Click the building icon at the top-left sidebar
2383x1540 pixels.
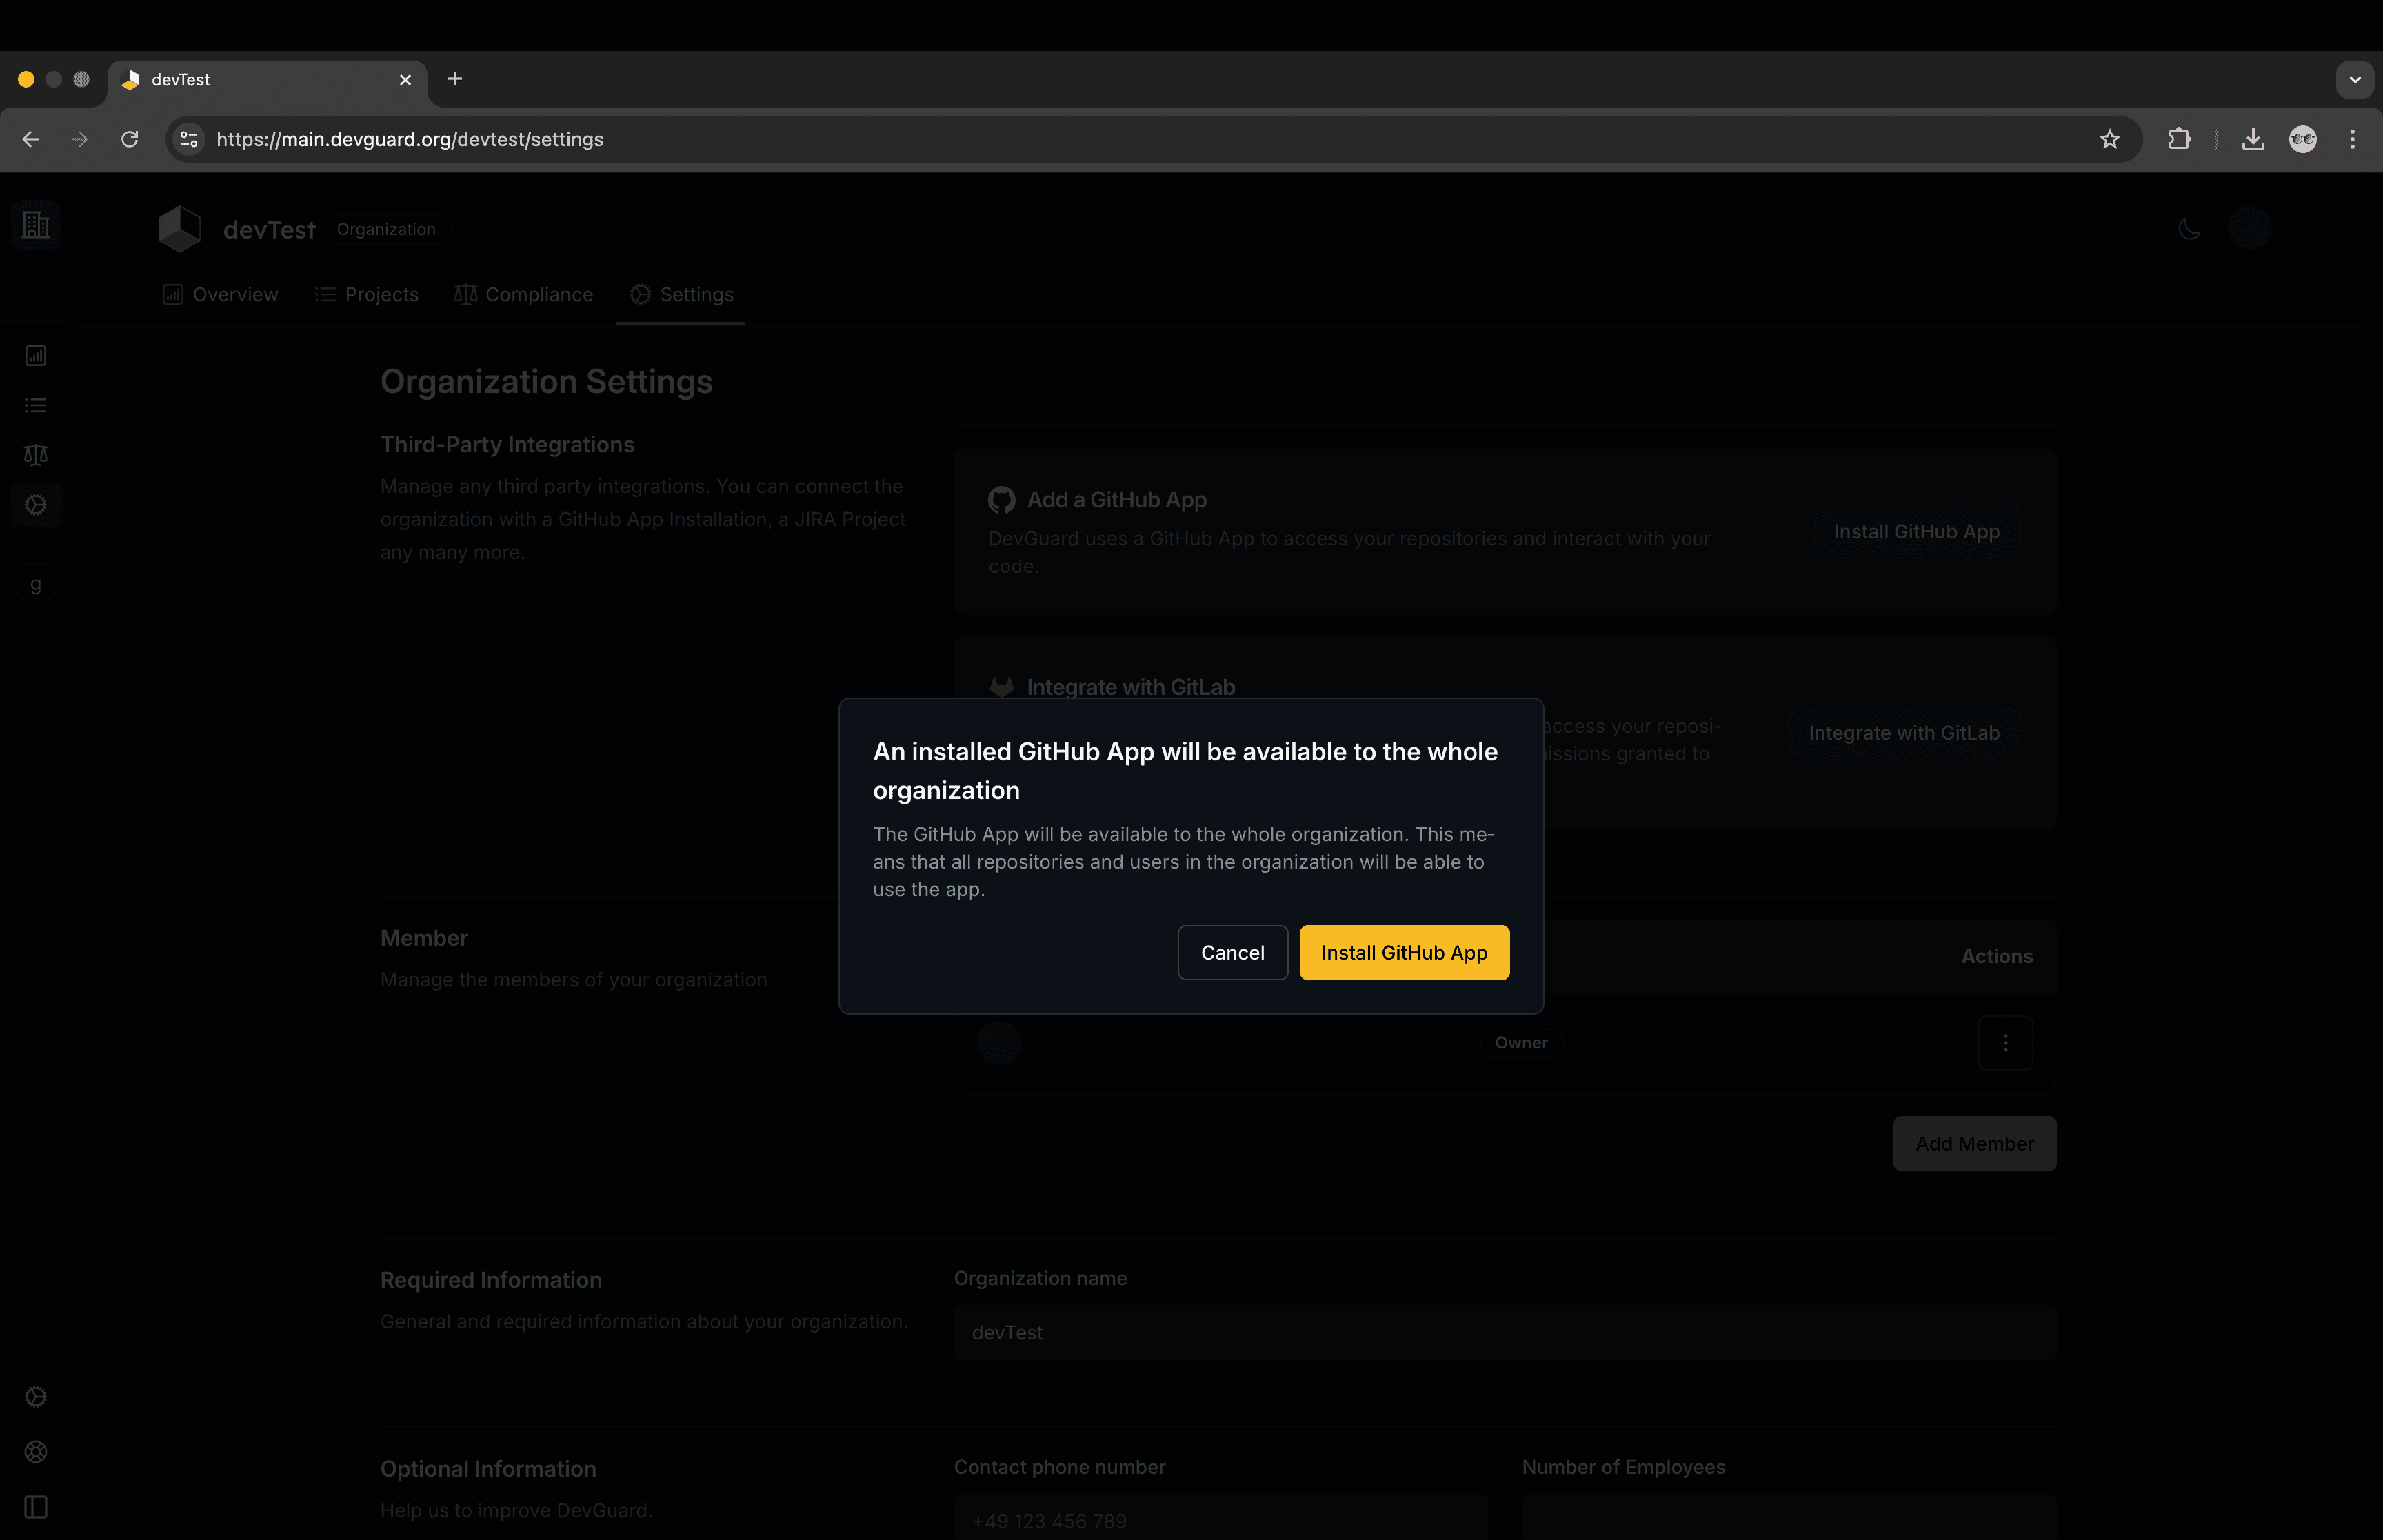(35, 224)
